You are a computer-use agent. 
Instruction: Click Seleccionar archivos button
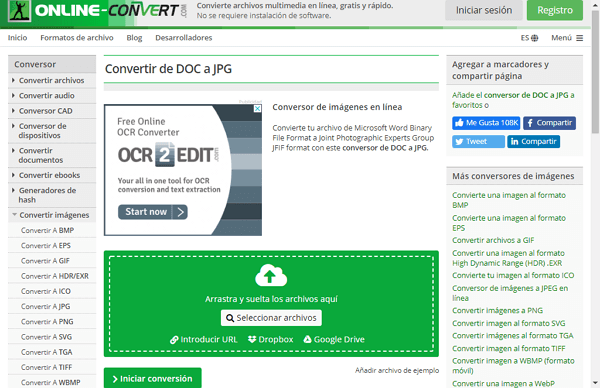pyautogui.click(x=271, y=318)
